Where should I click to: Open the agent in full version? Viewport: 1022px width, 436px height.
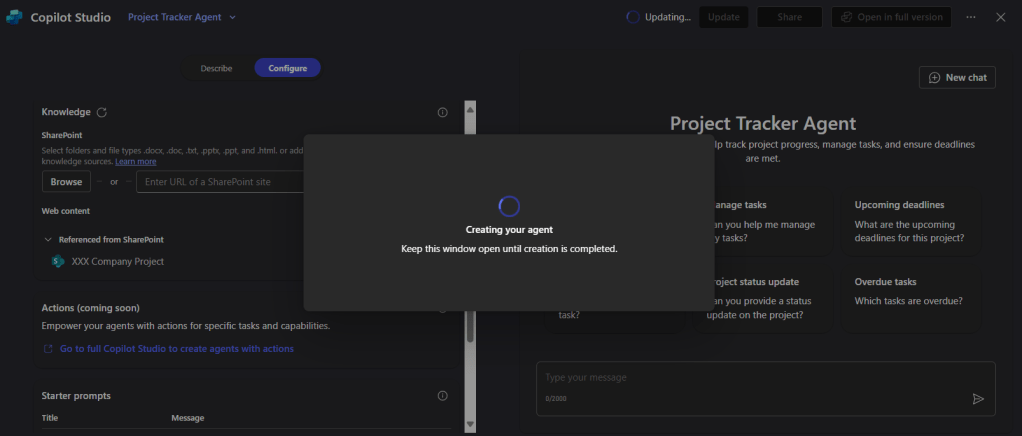click(890, 17)
